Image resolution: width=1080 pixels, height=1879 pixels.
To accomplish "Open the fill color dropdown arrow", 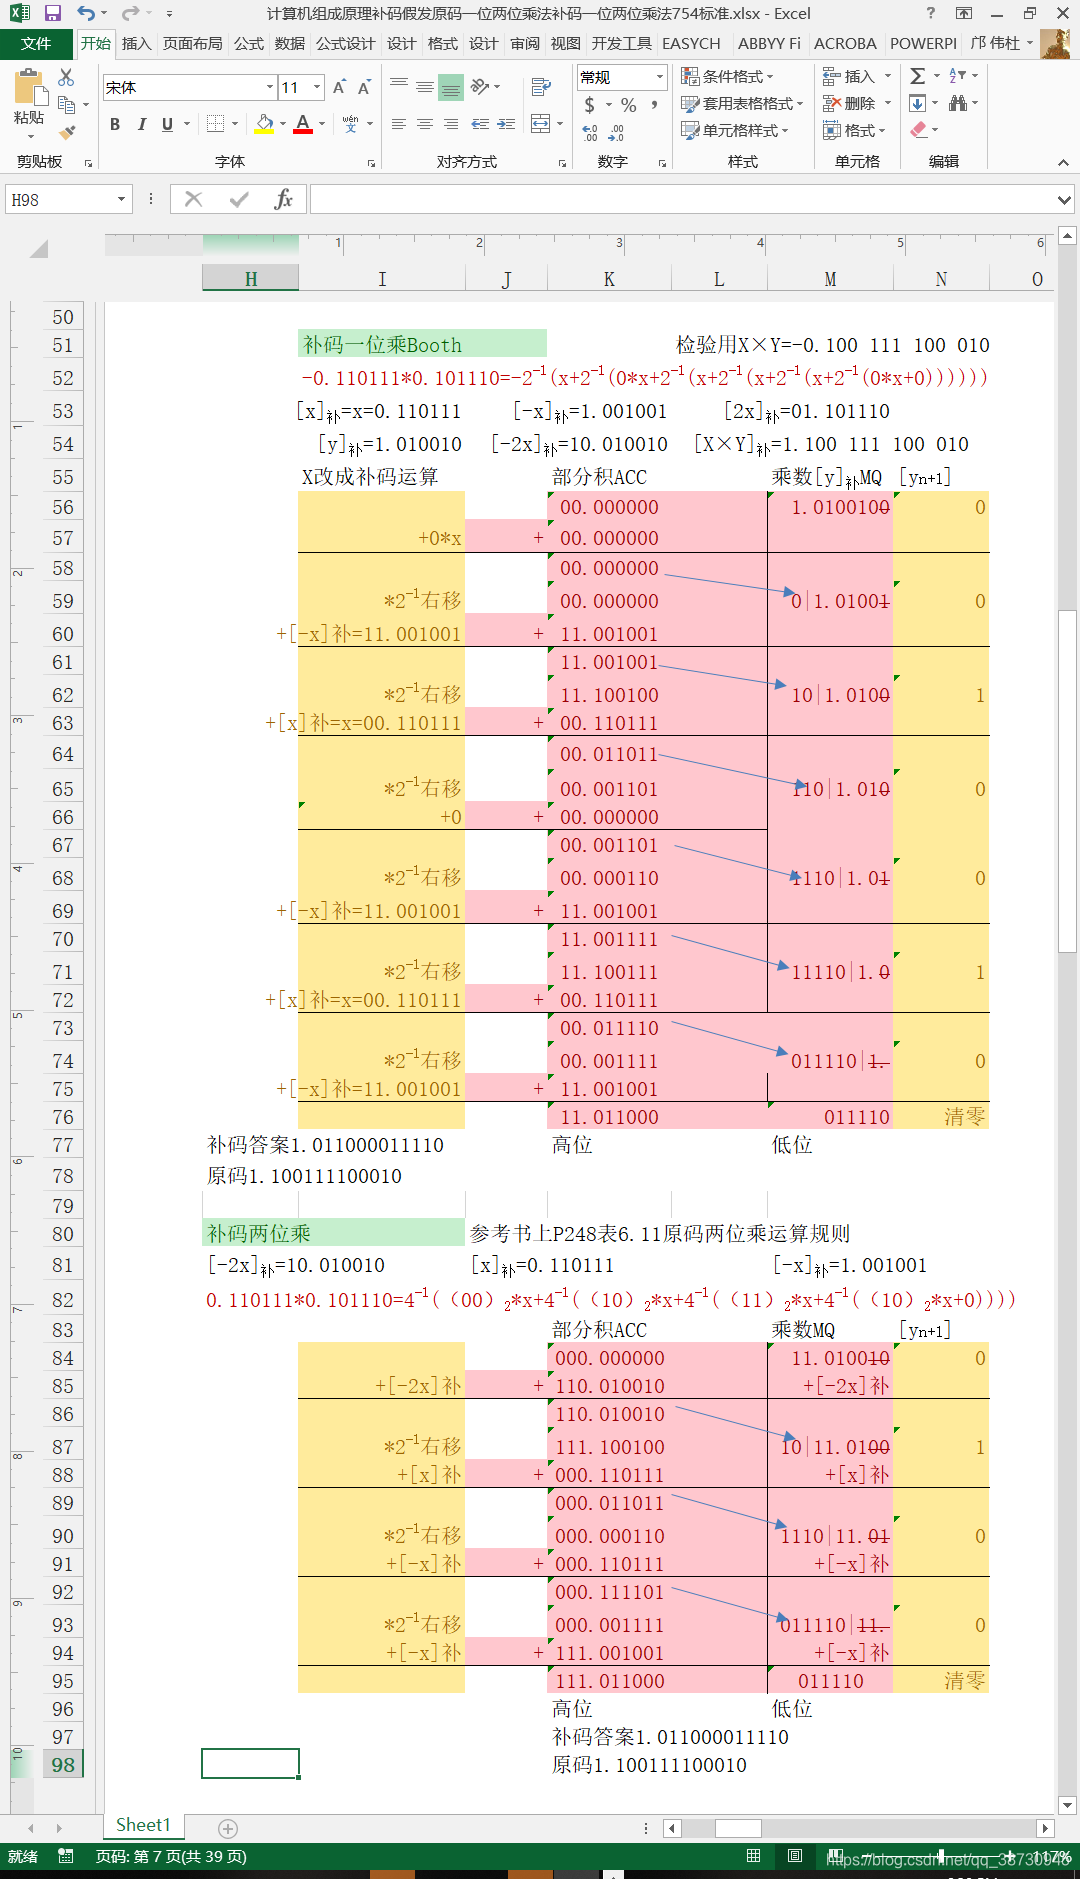I will coord(283,125).
